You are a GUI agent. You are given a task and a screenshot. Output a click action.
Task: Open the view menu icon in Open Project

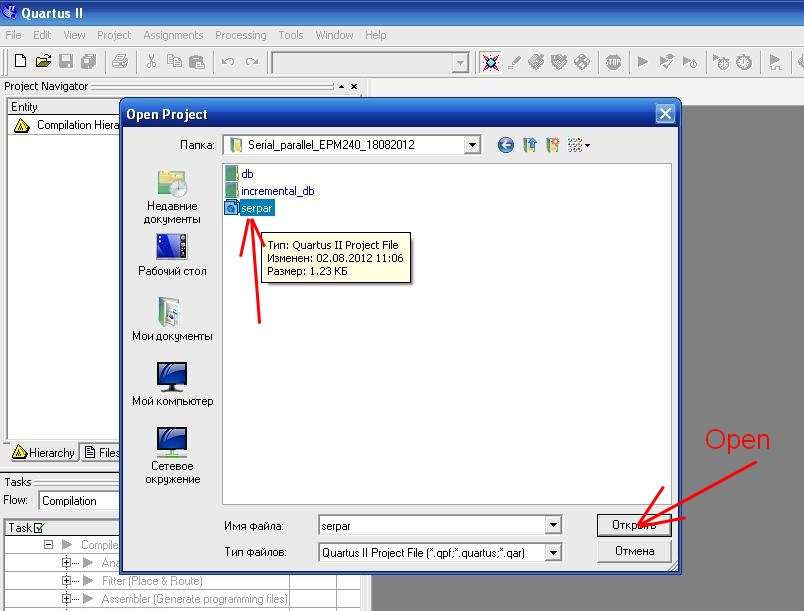[578, 145]
